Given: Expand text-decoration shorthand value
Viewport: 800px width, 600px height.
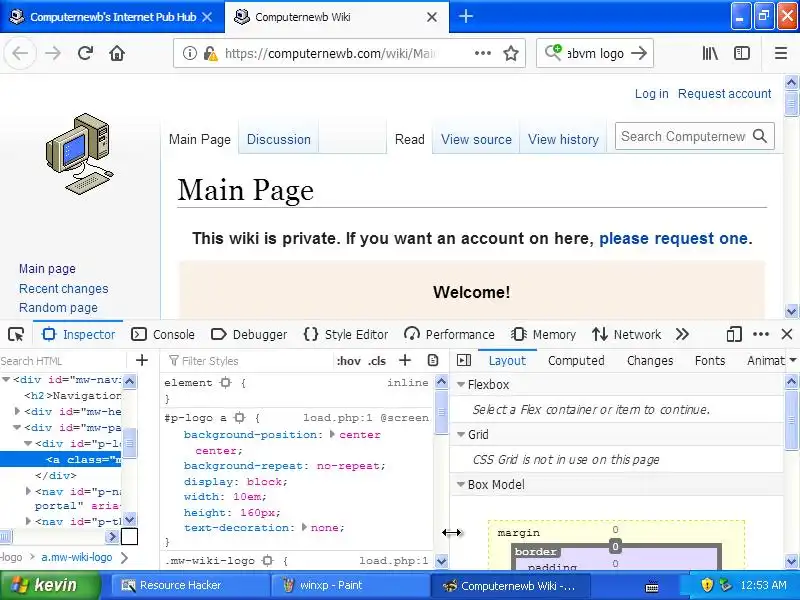Looking at the screenshot, I should 304,528.
